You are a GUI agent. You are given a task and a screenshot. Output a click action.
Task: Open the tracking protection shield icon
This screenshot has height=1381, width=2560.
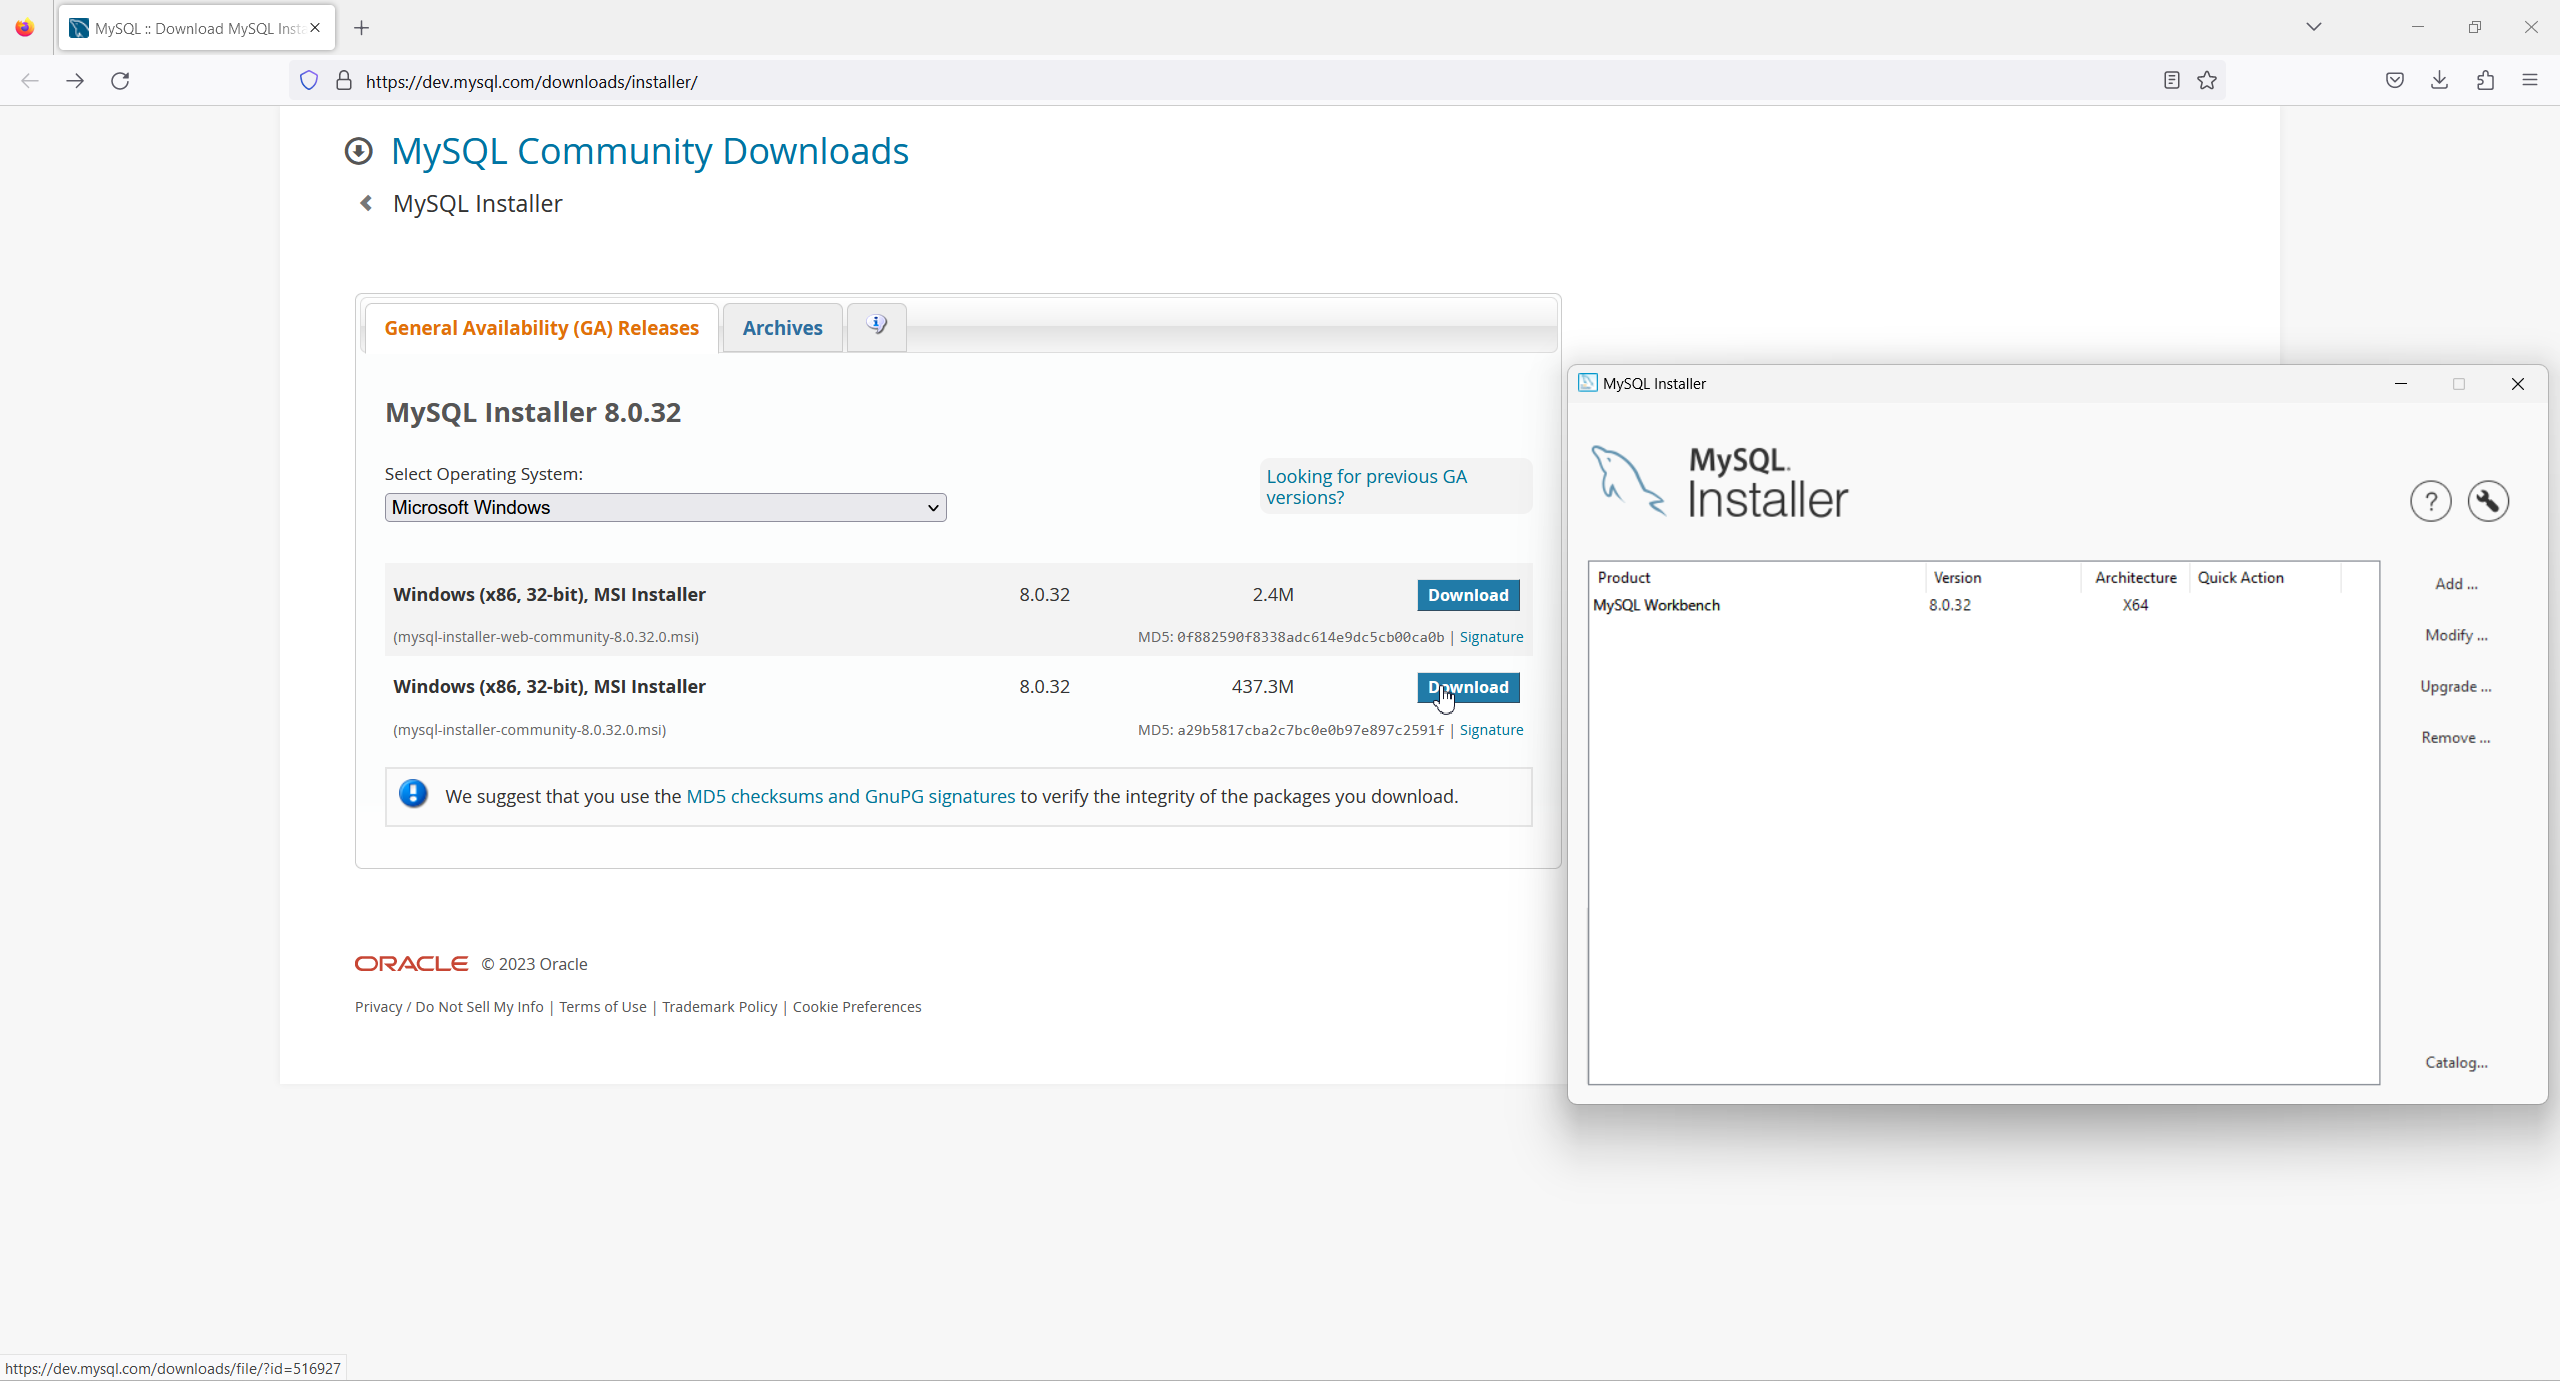(x=309, y=81)
